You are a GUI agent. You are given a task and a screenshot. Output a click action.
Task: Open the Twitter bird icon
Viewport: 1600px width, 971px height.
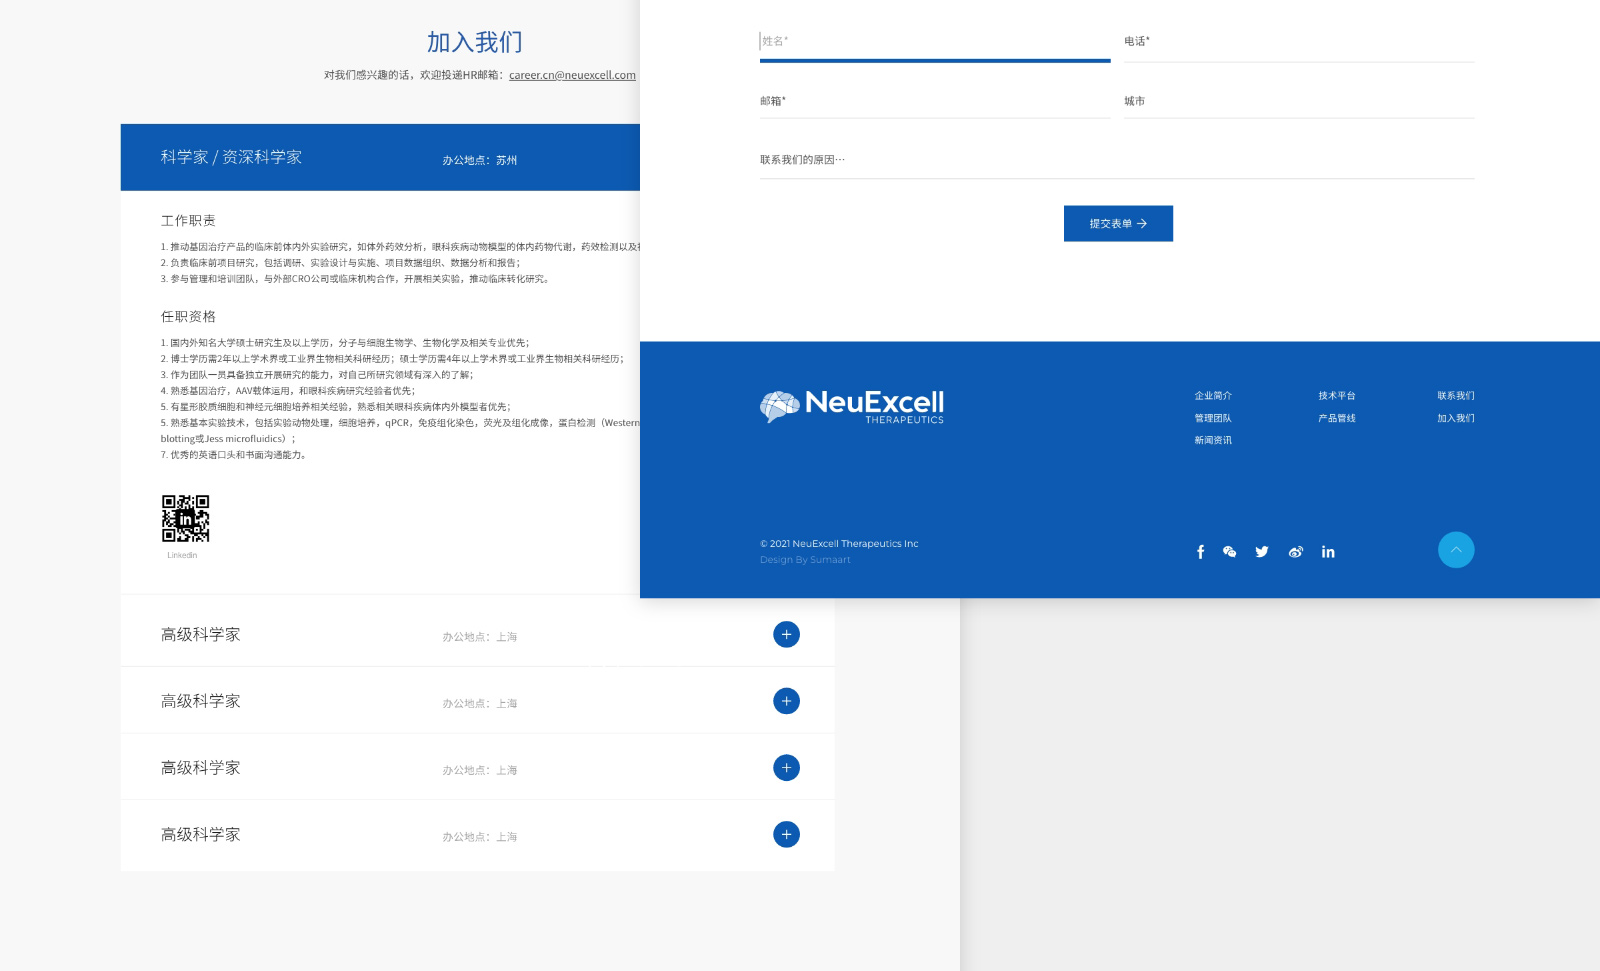point(1262,552)
